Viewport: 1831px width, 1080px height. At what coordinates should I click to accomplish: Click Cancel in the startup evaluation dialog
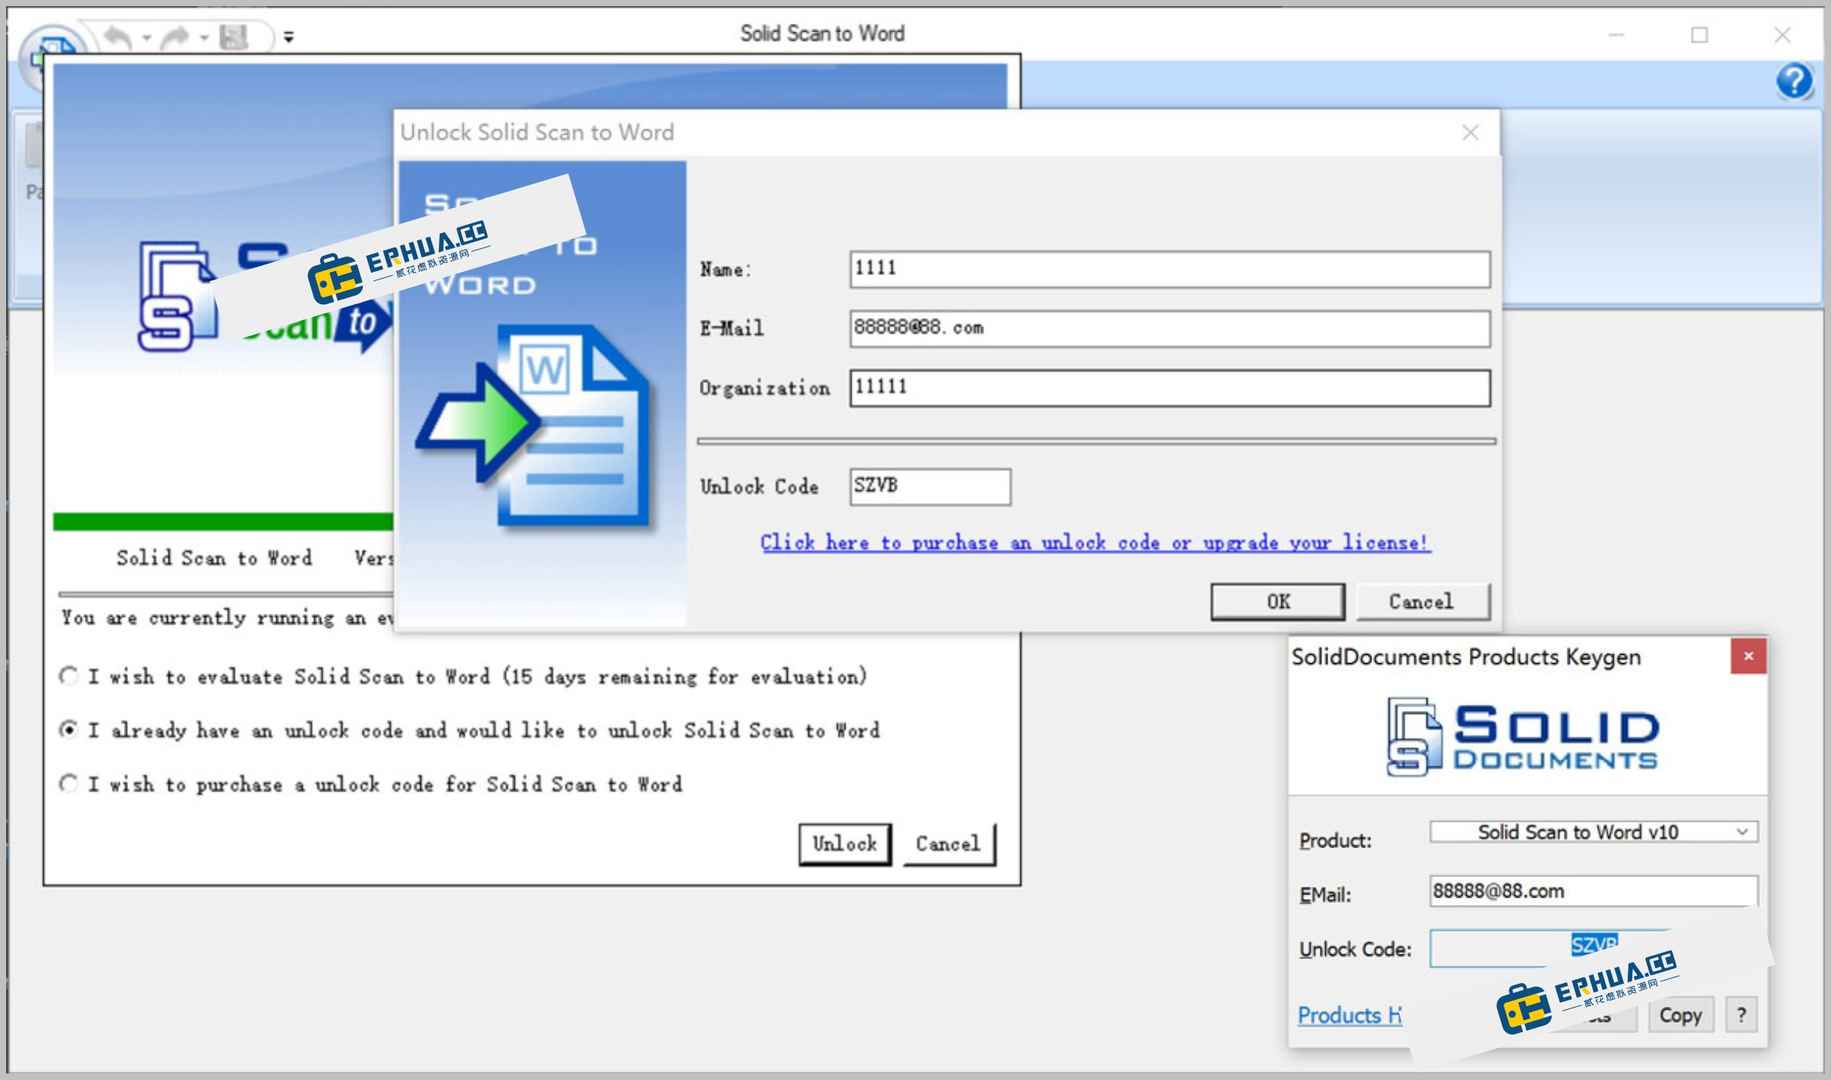(x=948, y=844)
